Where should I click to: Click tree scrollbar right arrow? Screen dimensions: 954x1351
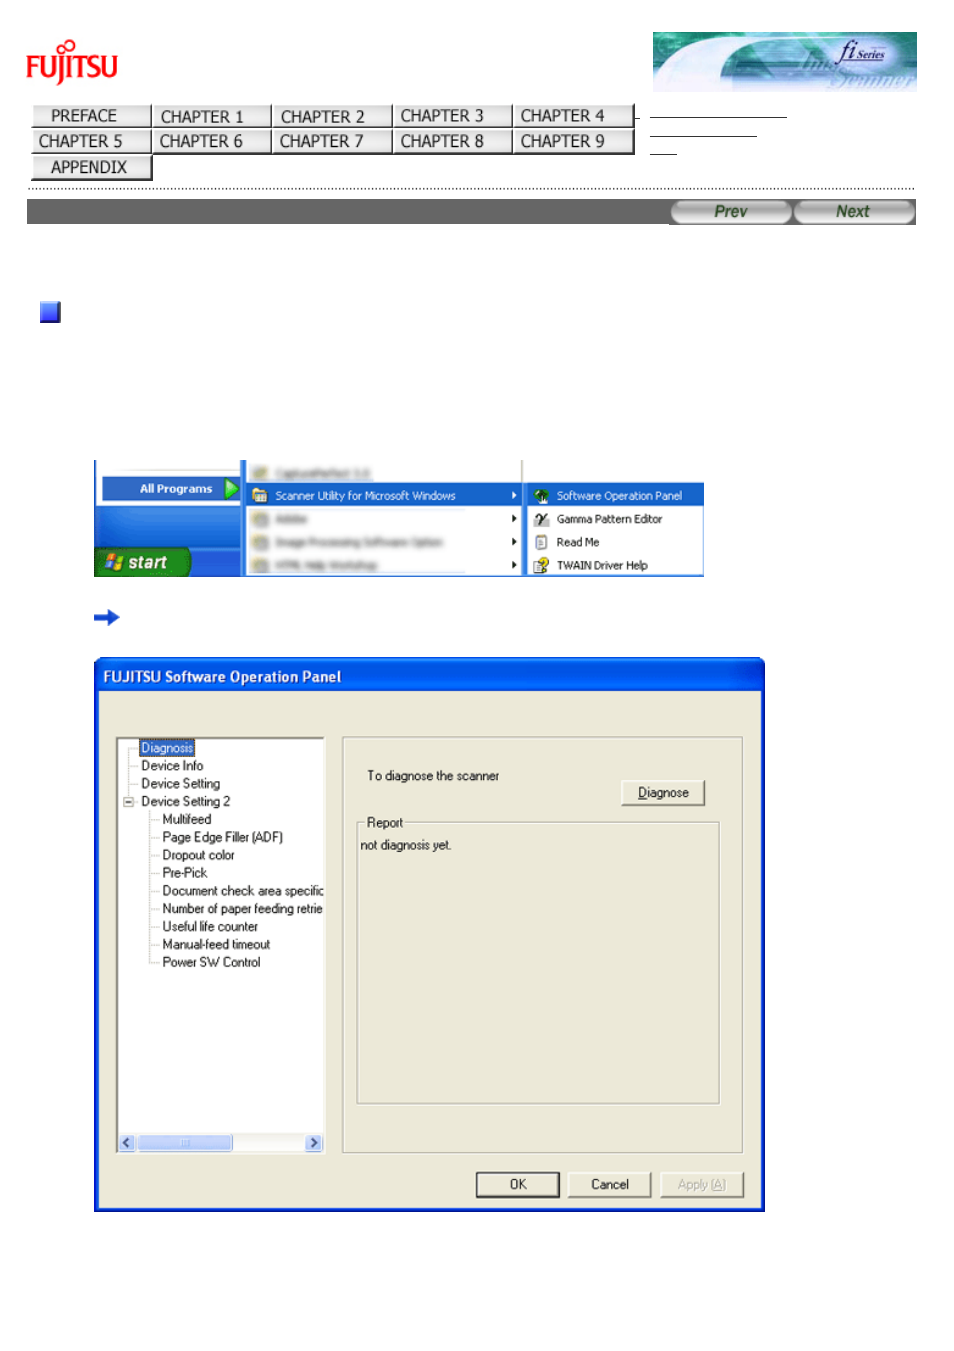point(314,1143)
